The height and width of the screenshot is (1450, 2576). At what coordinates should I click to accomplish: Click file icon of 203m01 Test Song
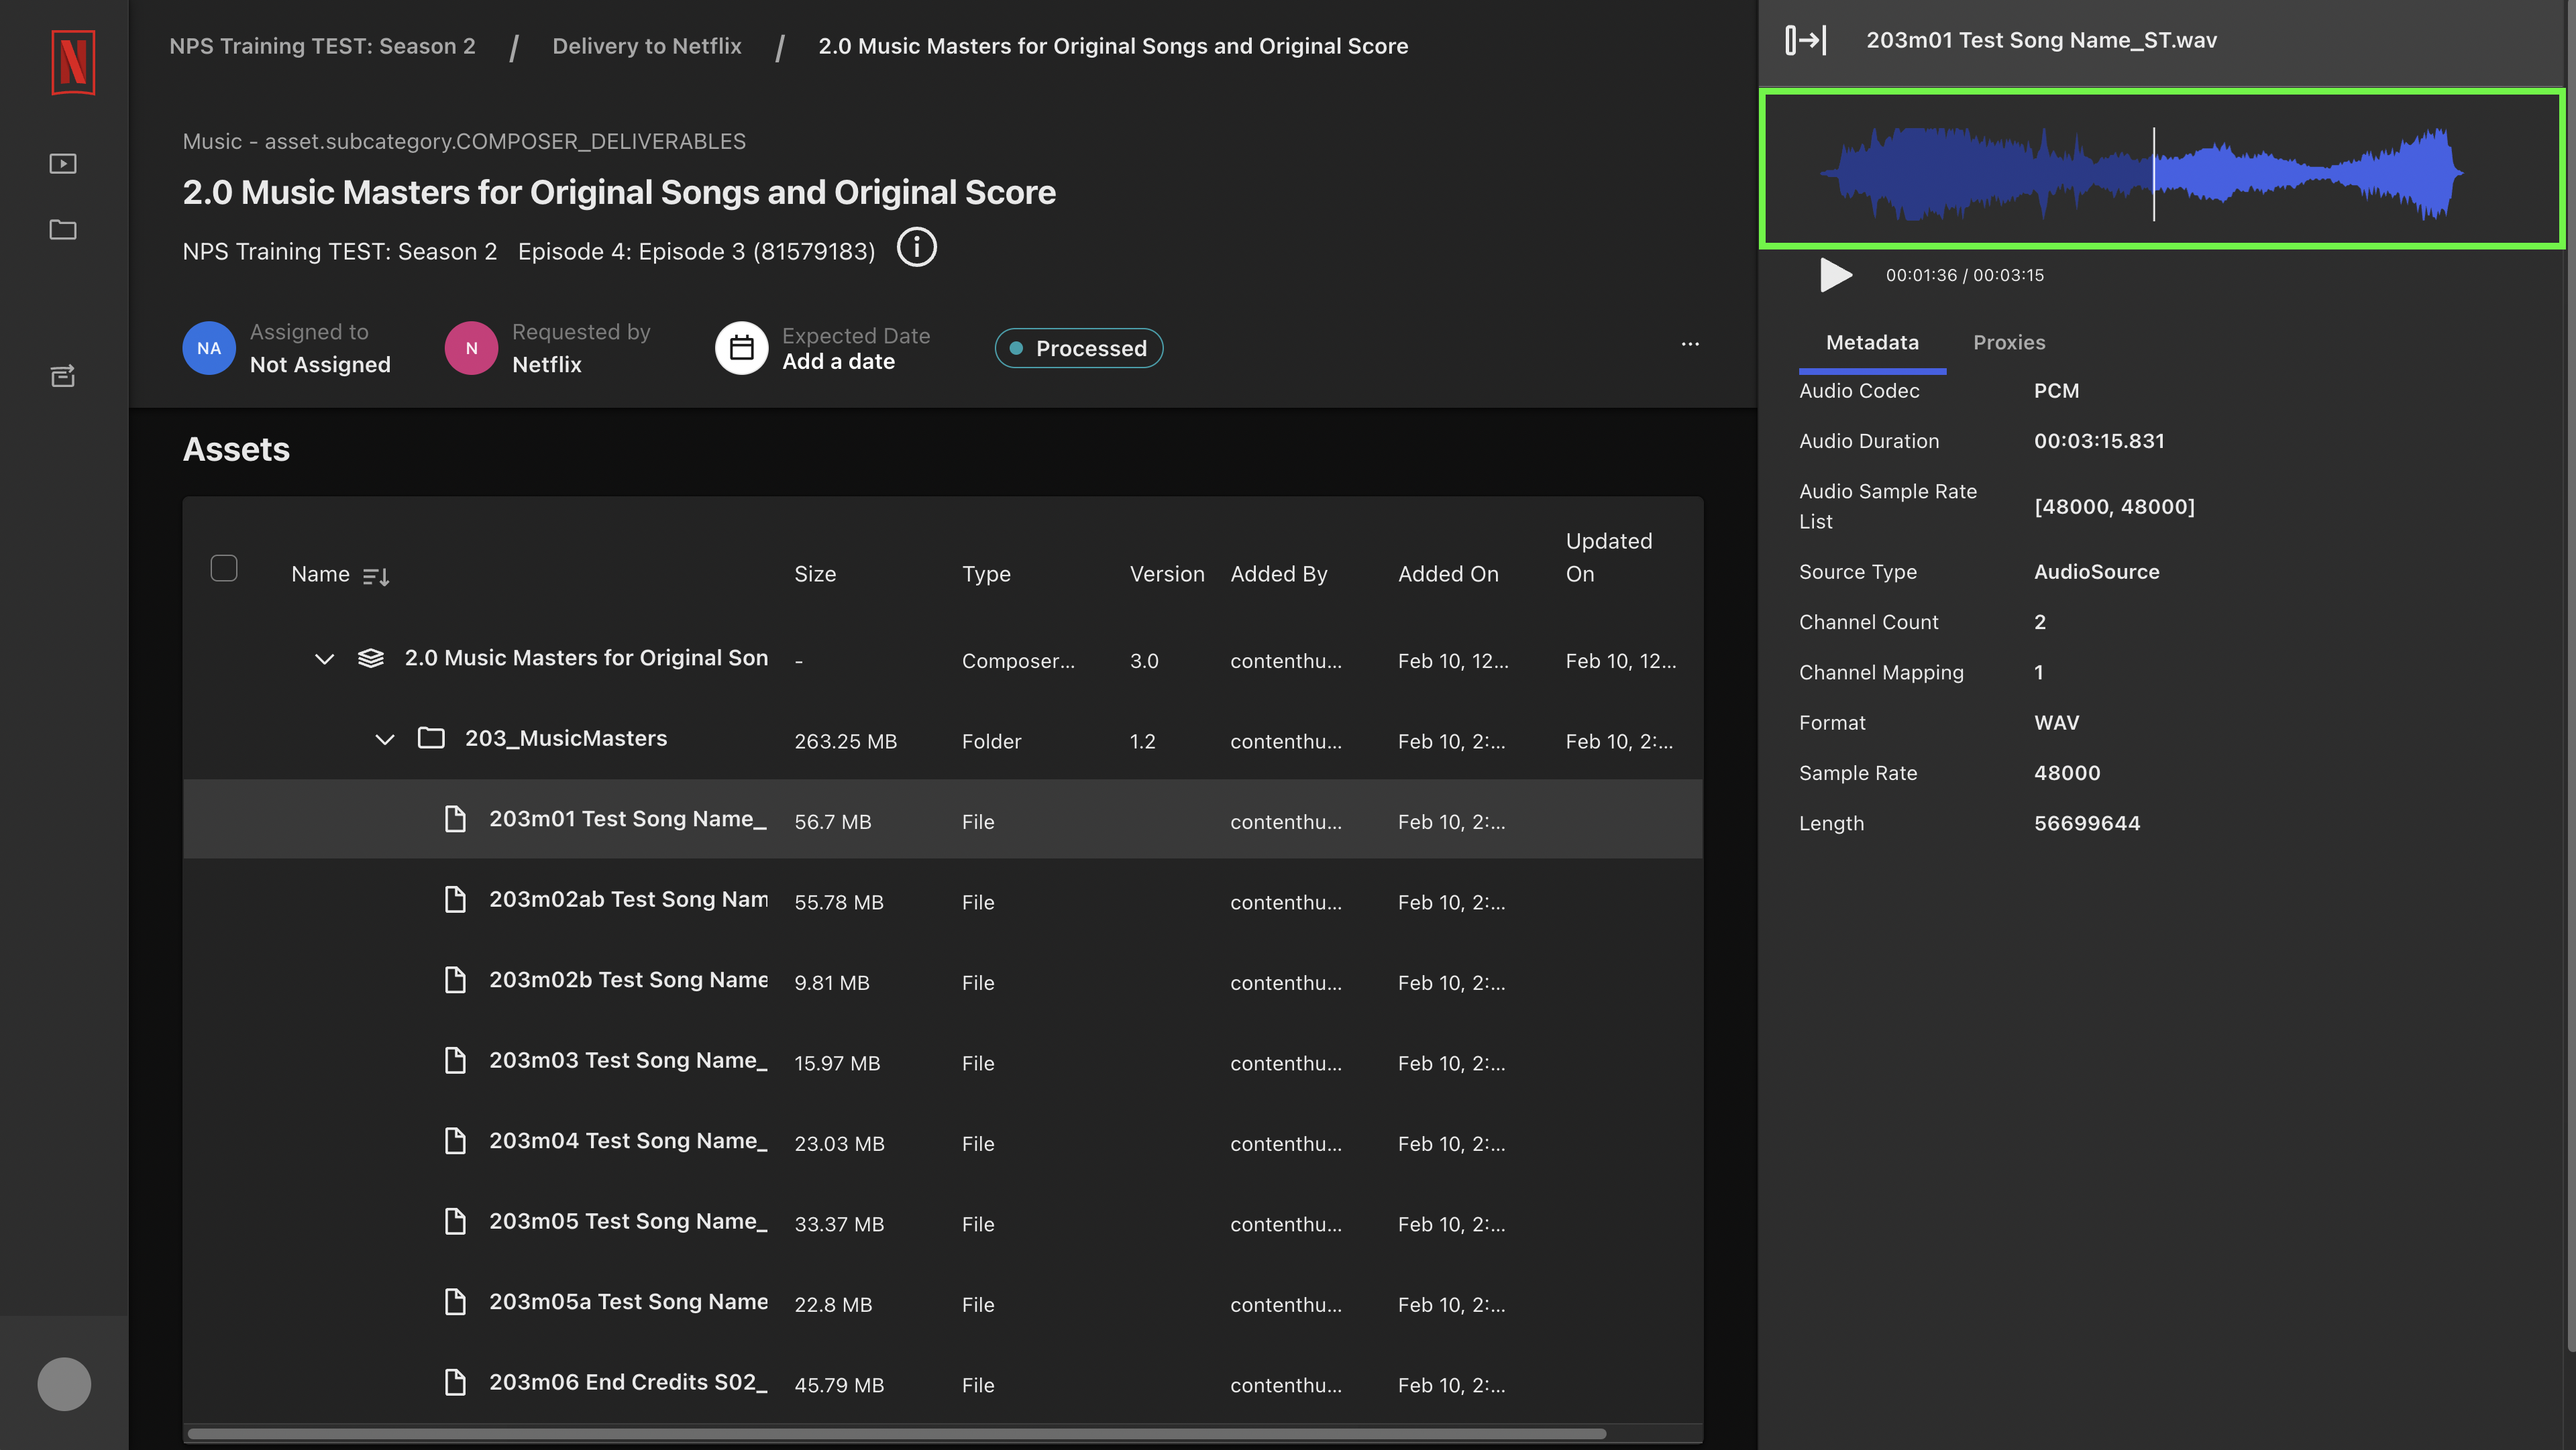point(455,819)
